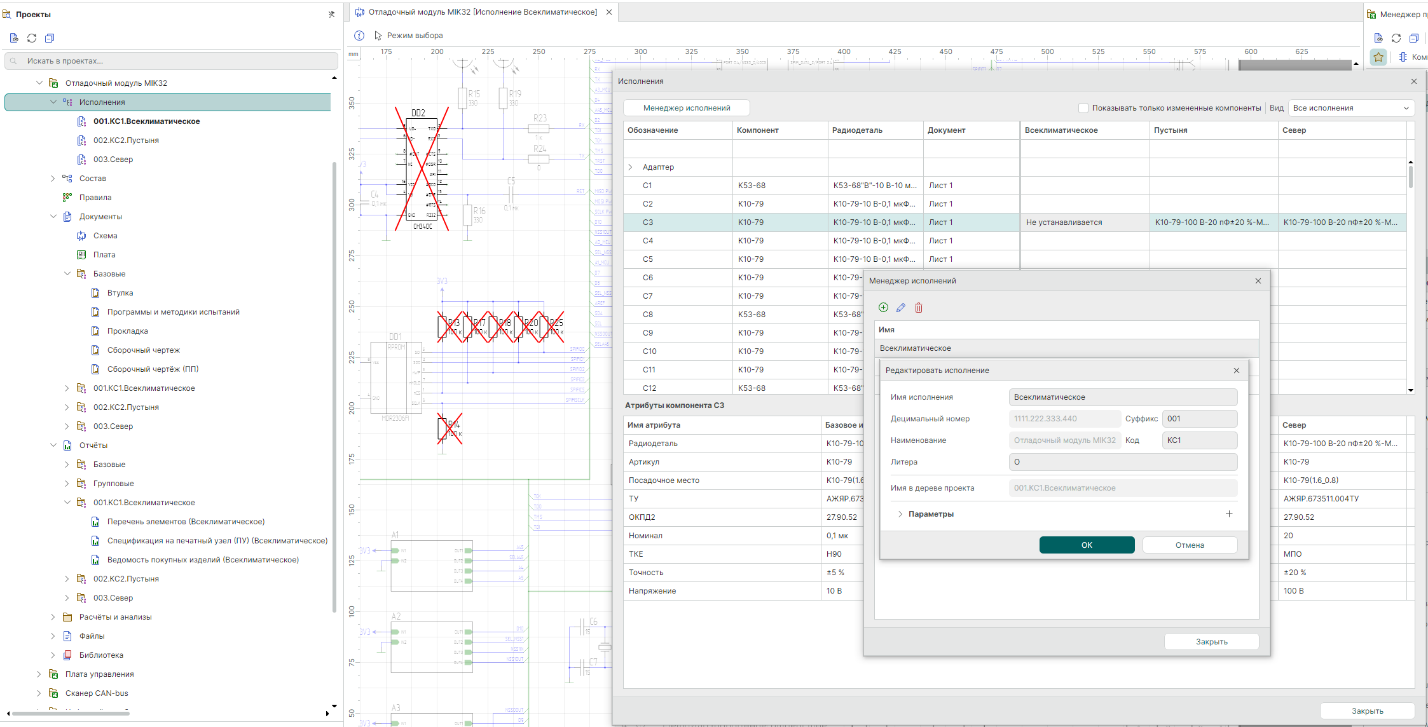The width and height of the screenshot is (1428, 727).
Task: Confirm with the OK button
Action: tap(1087, 545)
